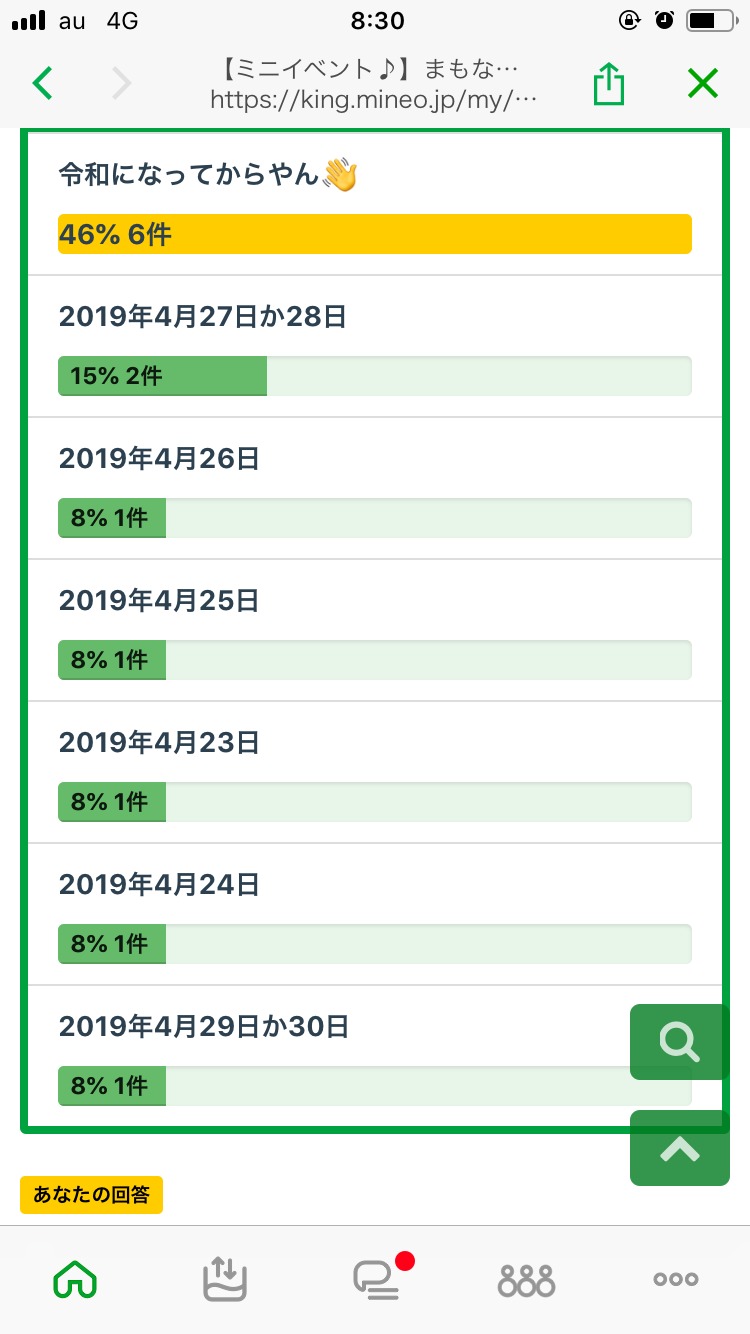Select the 令和になってからやん poll option

(208, 177)
